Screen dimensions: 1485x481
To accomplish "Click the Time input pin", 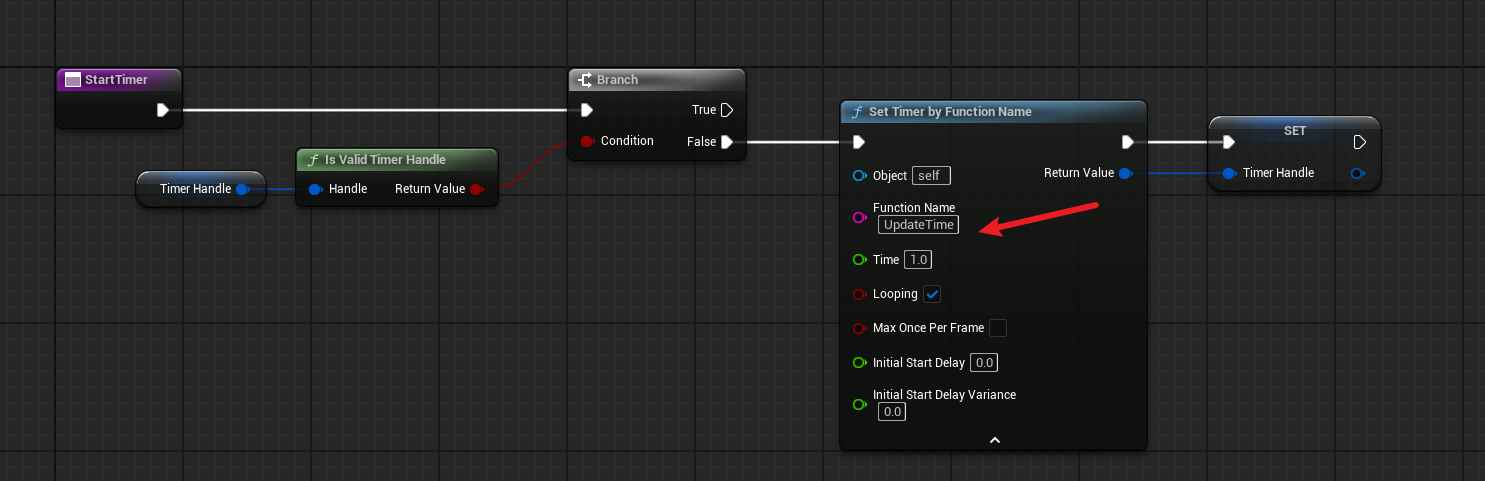I will click(859, 260).
